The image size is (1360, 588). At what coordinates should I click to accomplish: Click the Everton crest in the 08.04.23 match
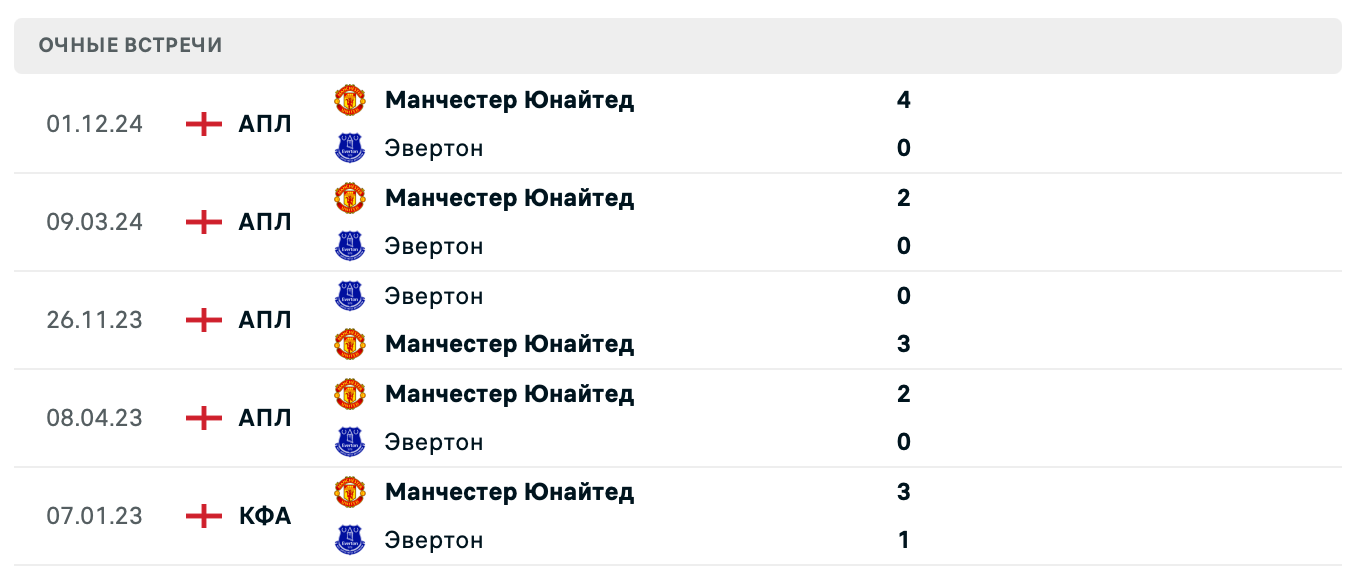click(350, 442)
